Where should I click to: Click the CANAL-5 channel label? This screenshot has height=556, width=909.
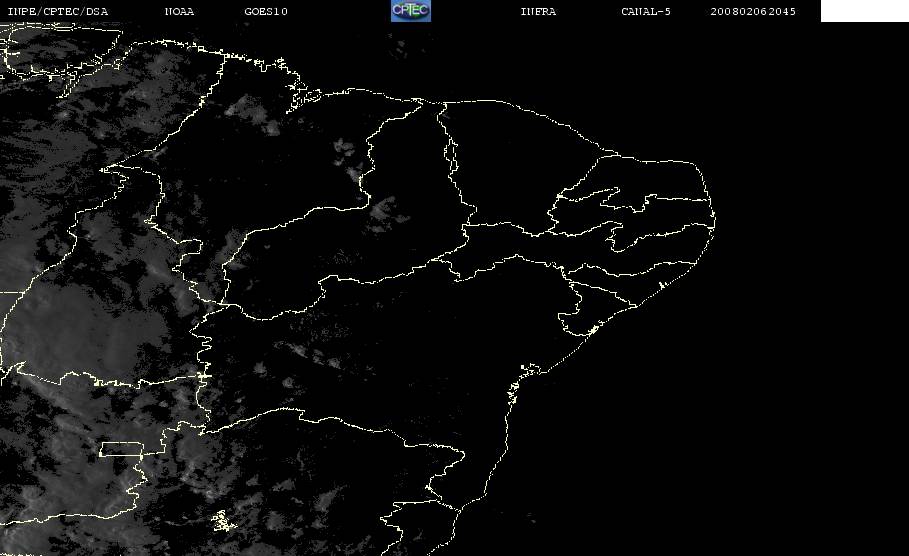646,12
